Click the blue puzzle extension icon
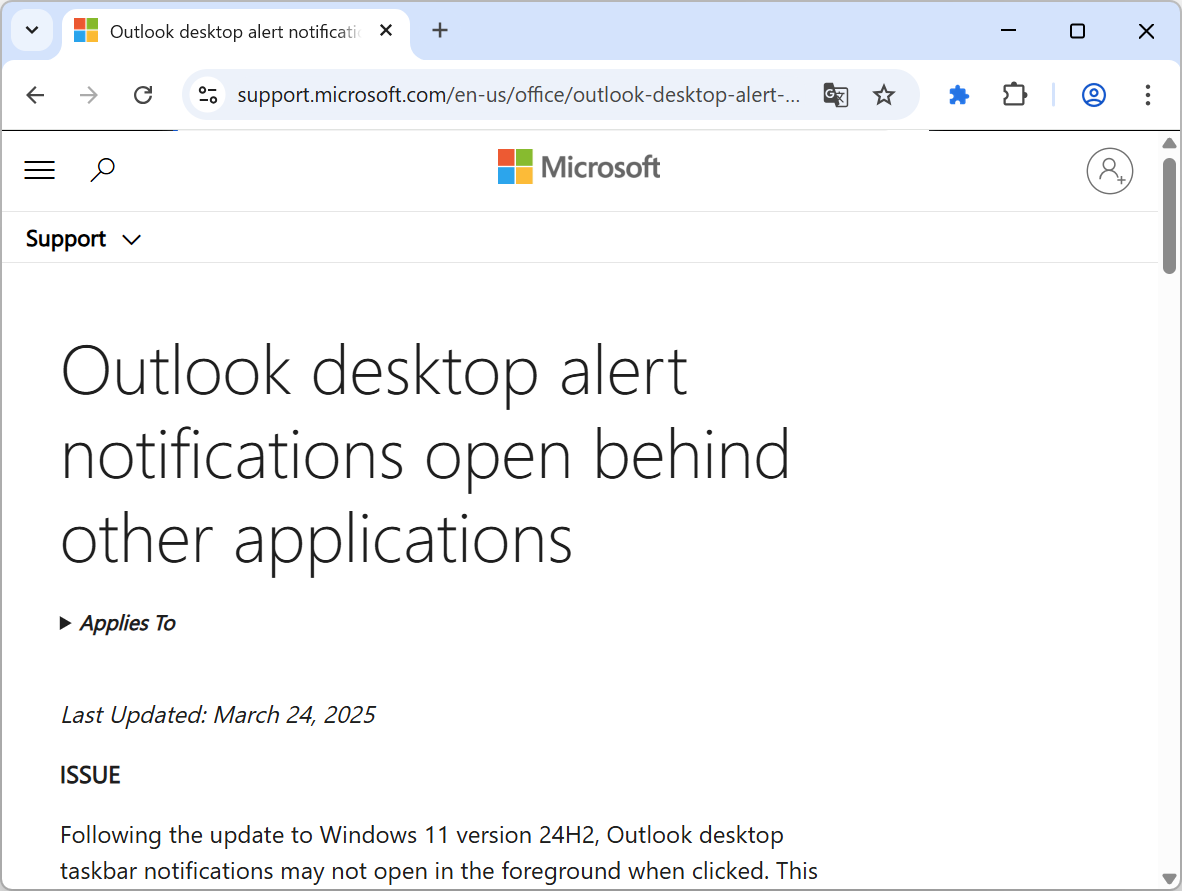 pyautogui.click(x=958, y=95)
